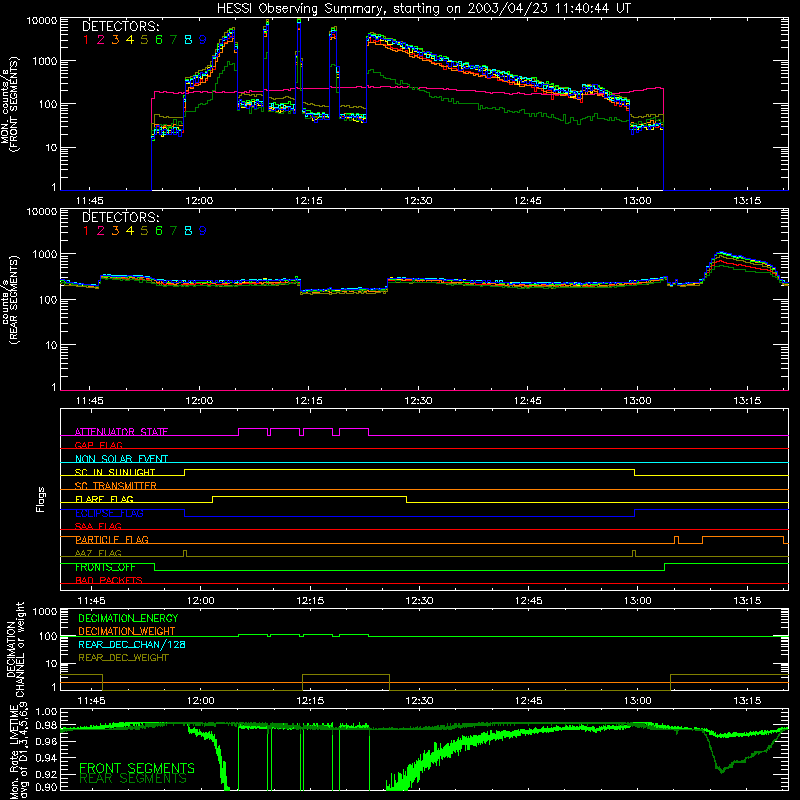The width and height of the screenshot is (800, 800).
Task: Click DETECTORS: label in front segments panel
Action: pos(120,26)
